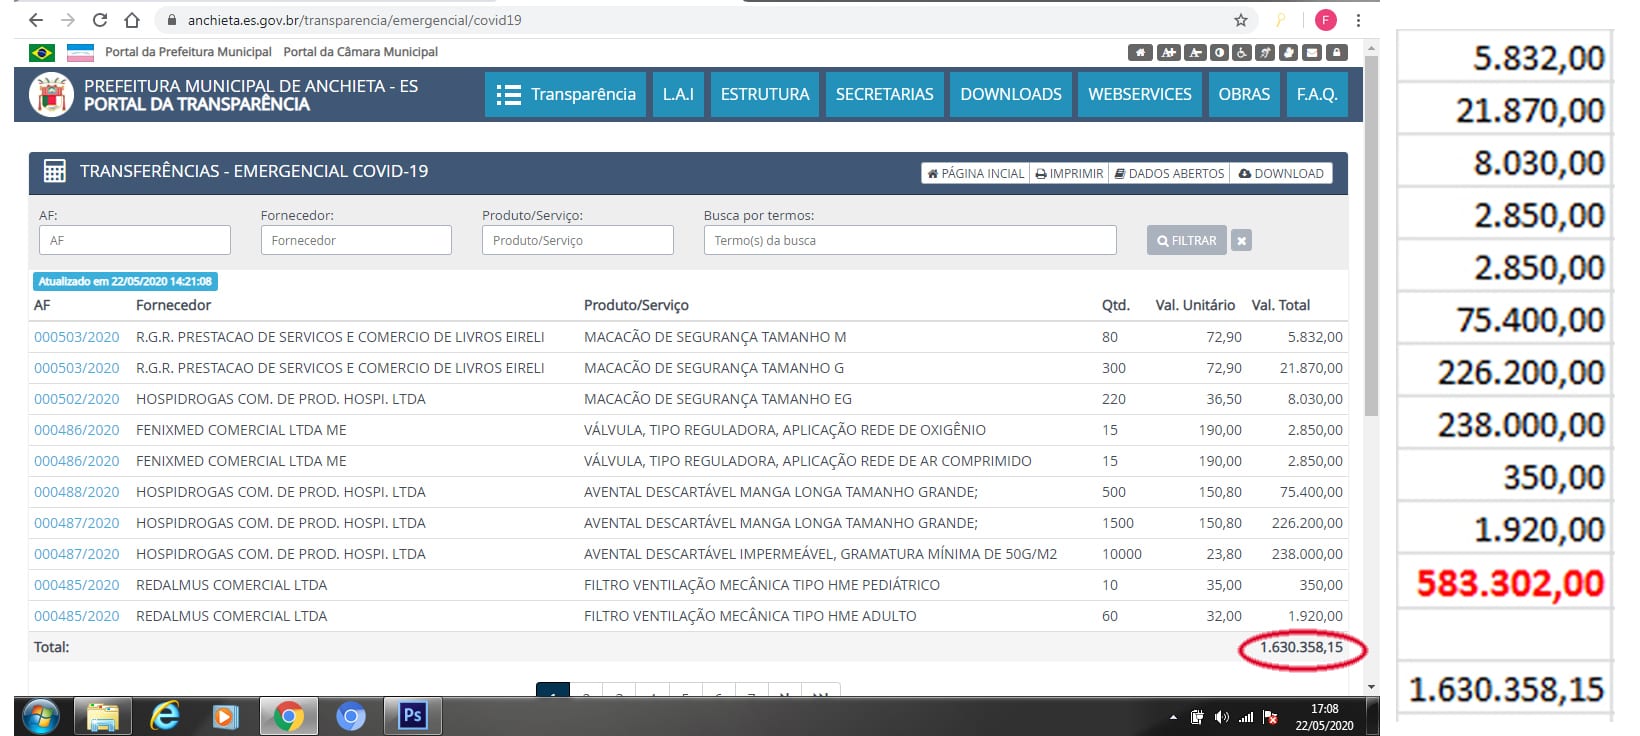Go back to the previous browser page

click(36, 20)
